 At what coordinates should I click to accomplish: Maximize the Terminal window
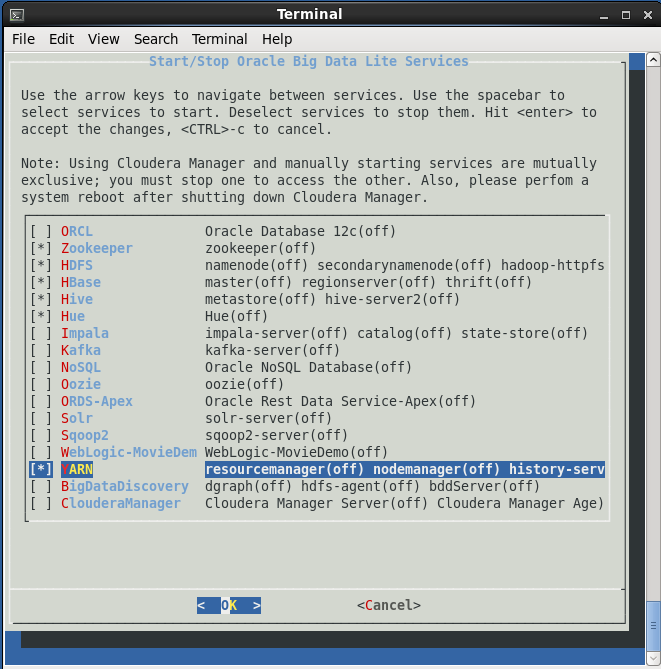(x=626, y=15)
